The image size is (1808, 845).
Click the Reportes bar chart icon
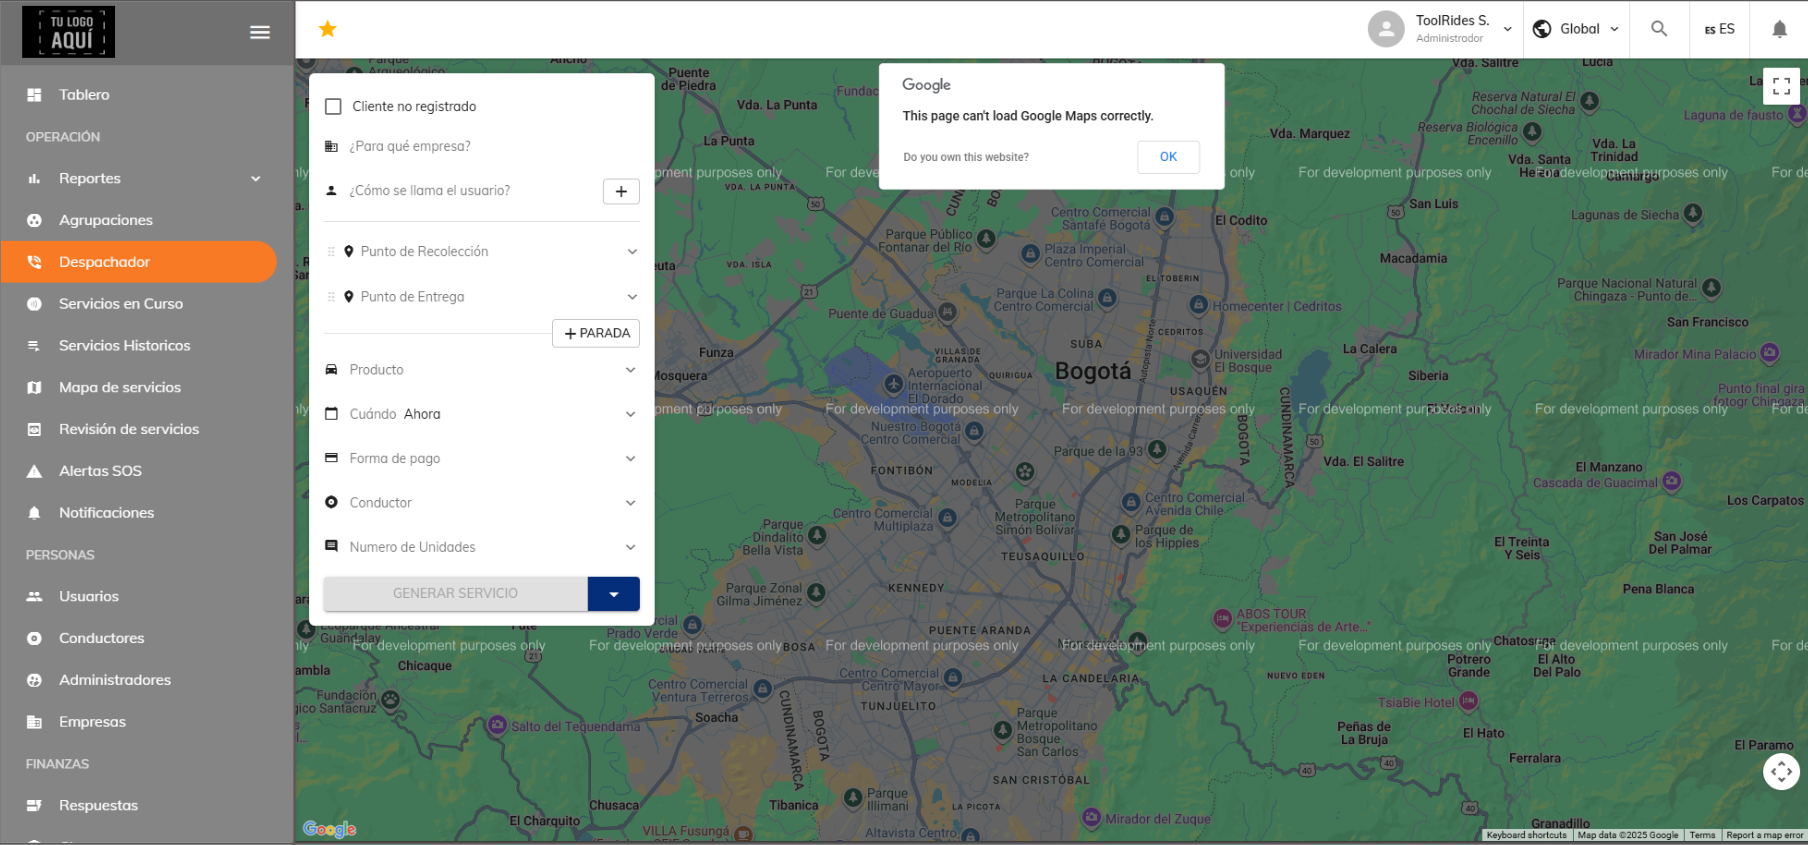(x=34, y=179)
